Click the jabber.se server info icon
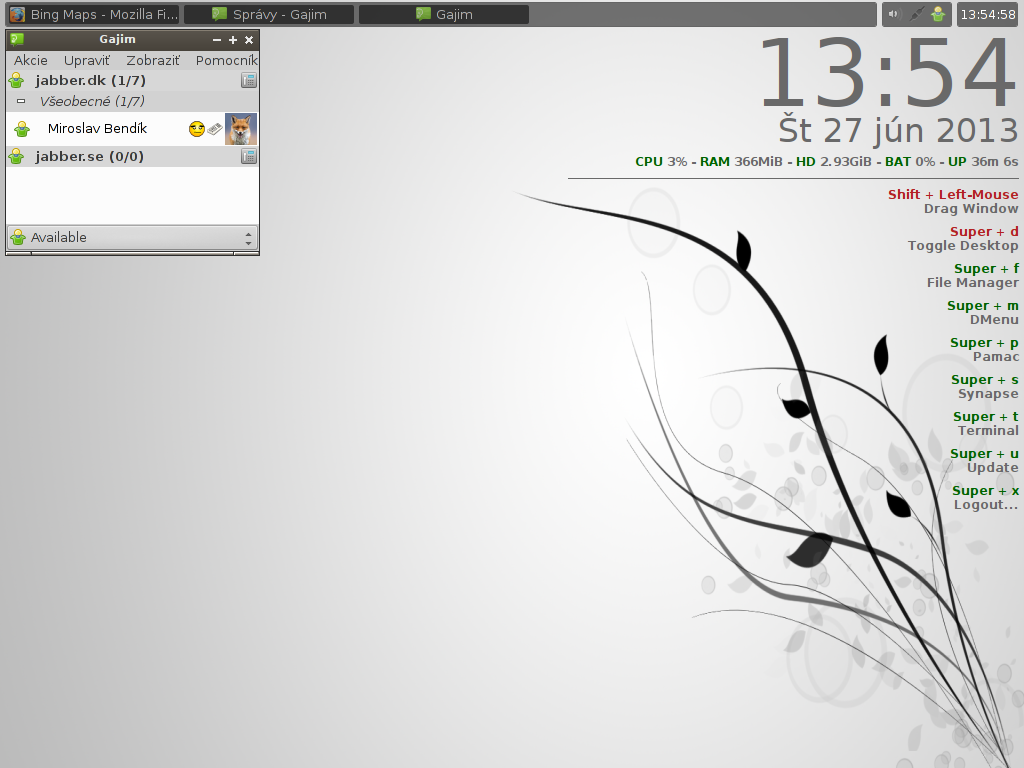This screenshot has width=1024, height=768. pyautogui.click(x=249, y=156)
